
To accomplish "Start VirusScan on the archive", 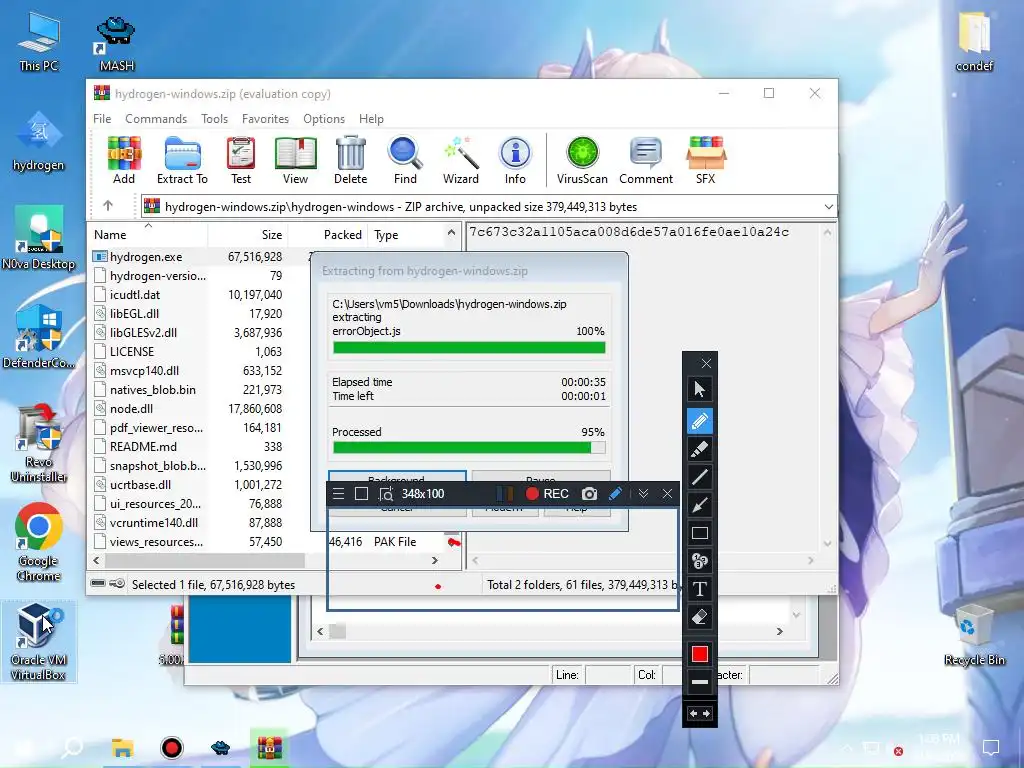I will (582, 160).
